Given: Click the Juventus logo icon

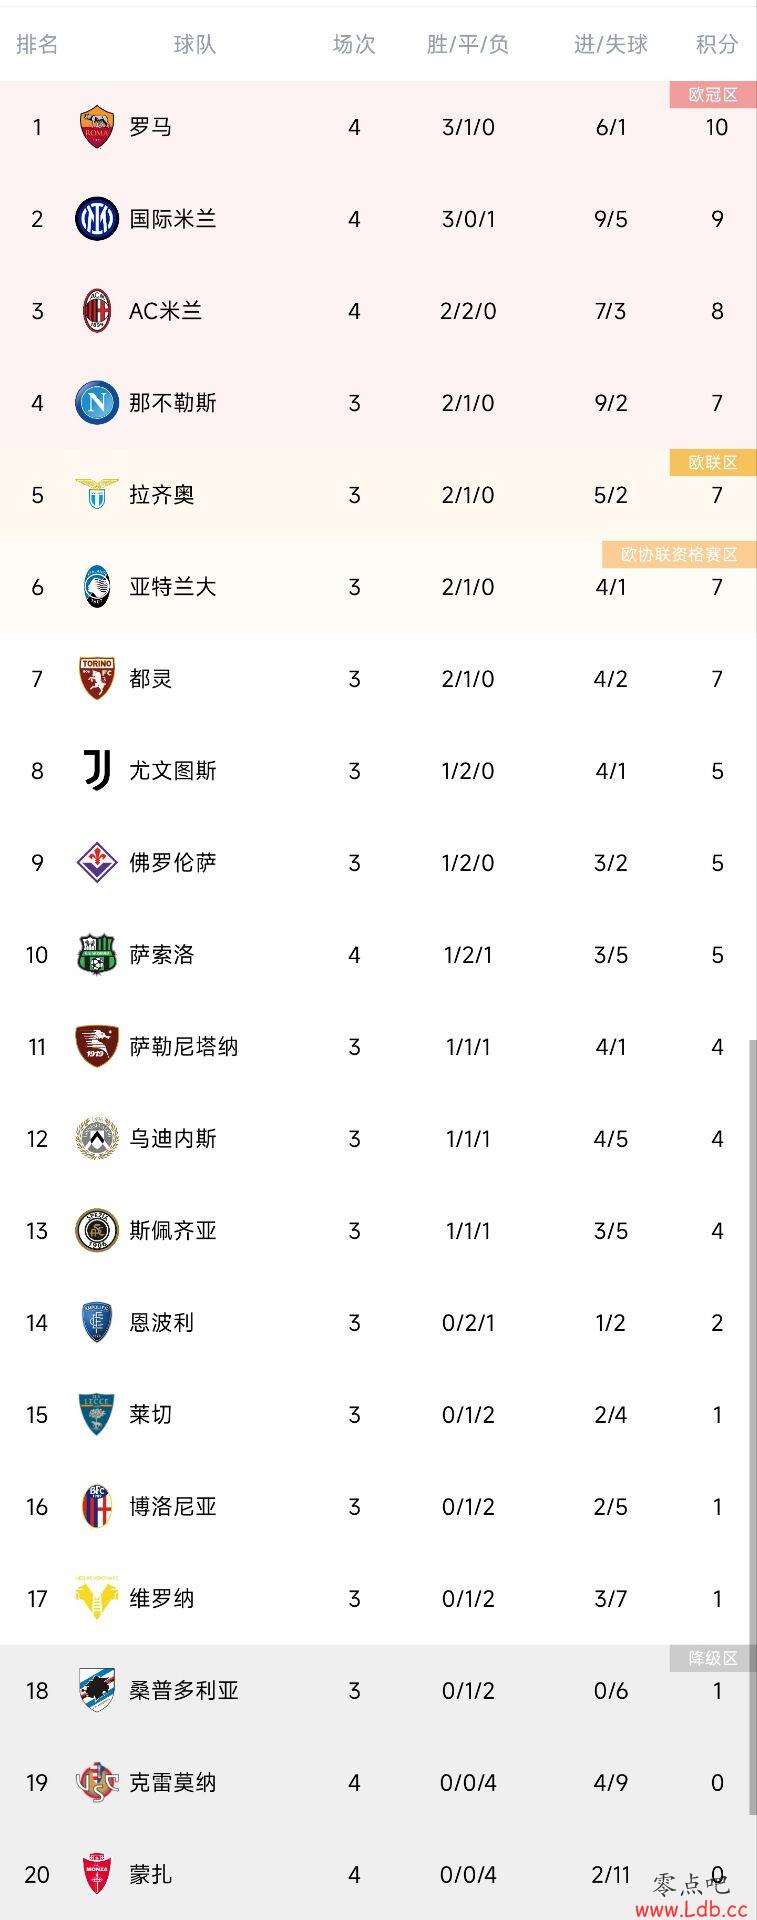Looking at the screenshot, I should (97, 771).
